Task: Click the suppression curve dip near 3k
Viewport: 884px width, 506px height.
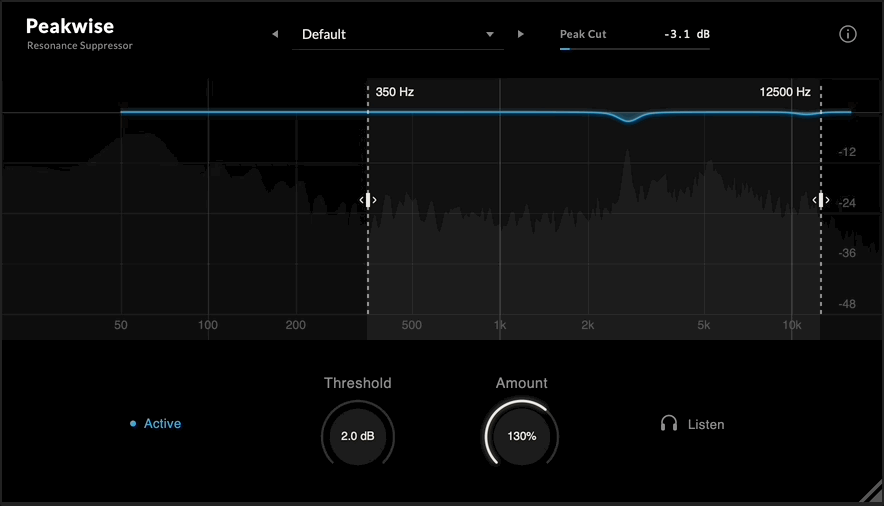Action: point(628,118)
